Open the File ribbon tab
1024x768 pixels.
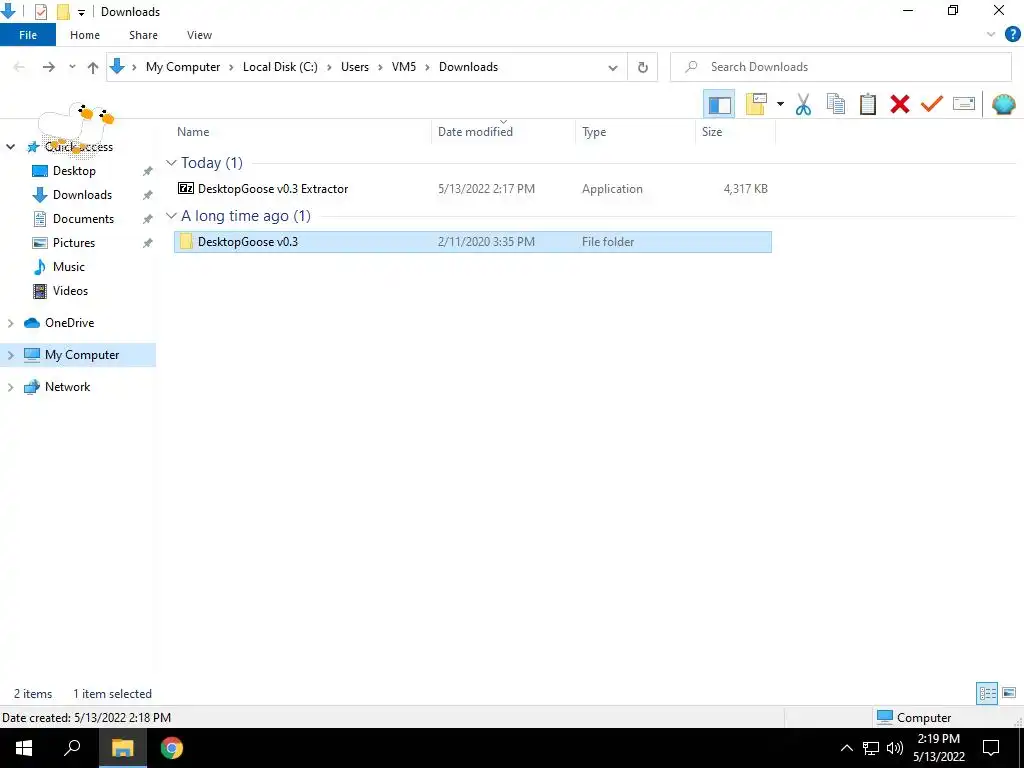28,35
